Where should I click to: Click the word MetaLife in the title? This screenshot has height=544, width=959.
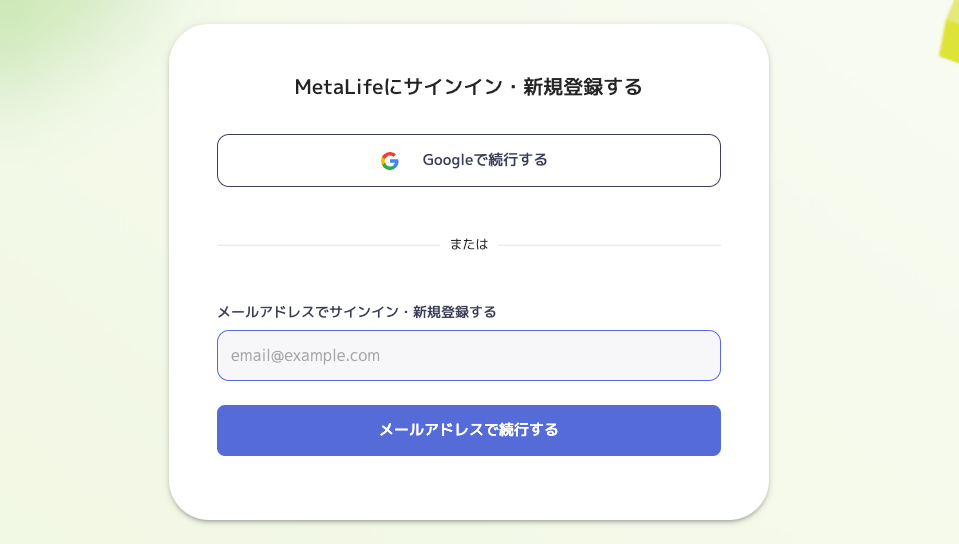pos(339,87)
